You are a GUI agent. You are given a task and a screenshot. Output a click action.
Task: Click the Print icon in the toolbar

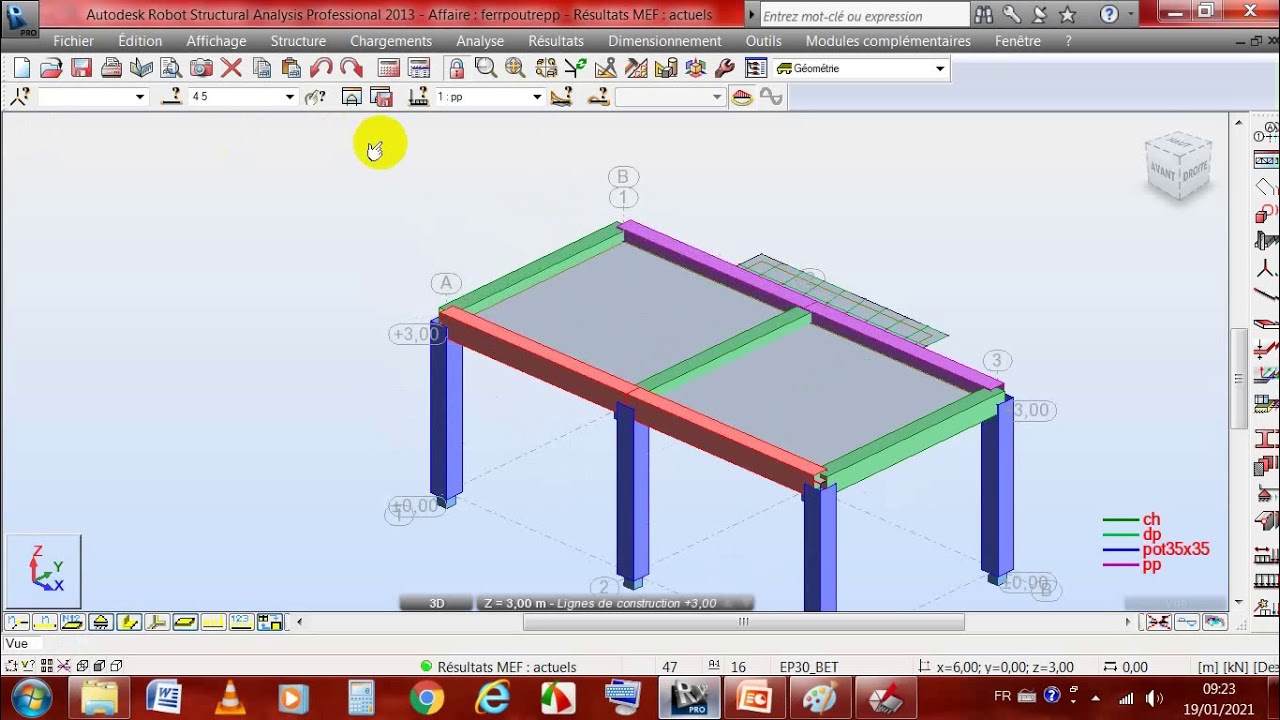(111, 68)
